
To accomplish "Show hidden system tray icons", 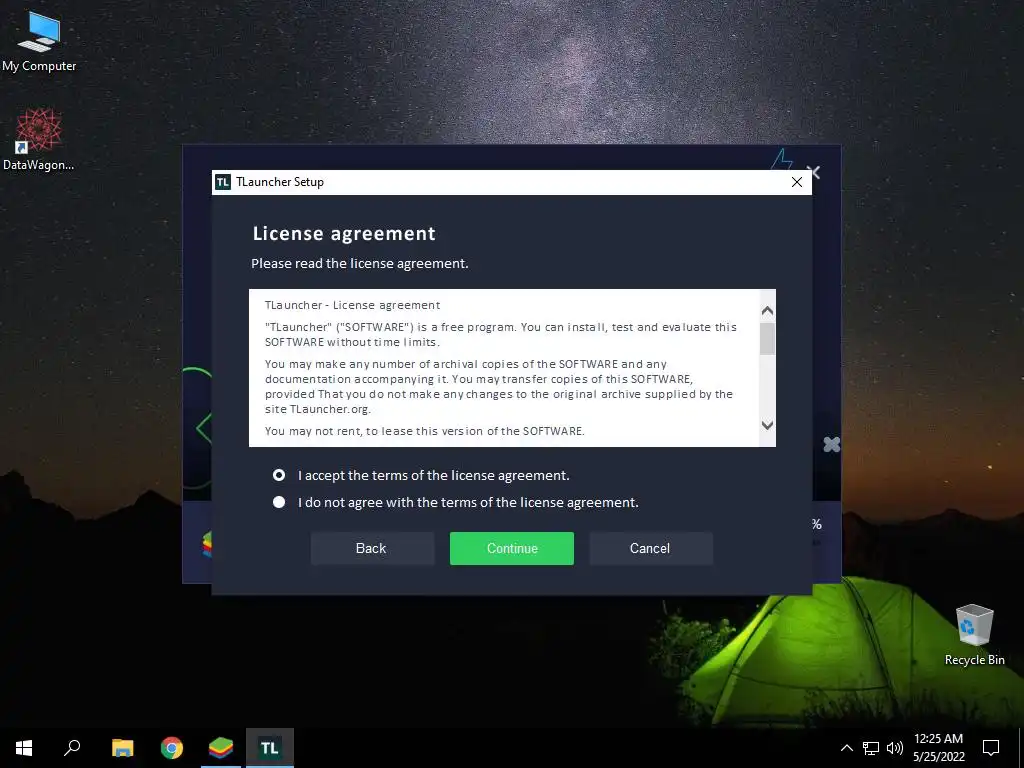I will click(846, 748).
